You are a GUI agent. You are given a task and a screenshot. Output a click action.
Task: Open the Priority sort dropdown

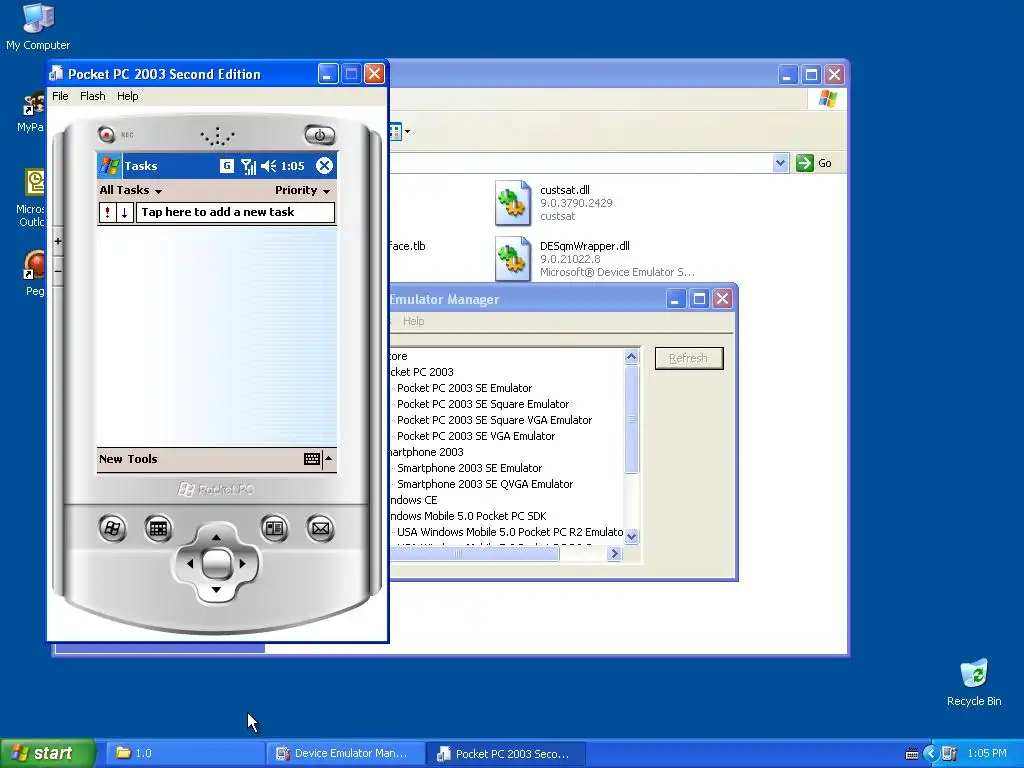tap(302, 190)
